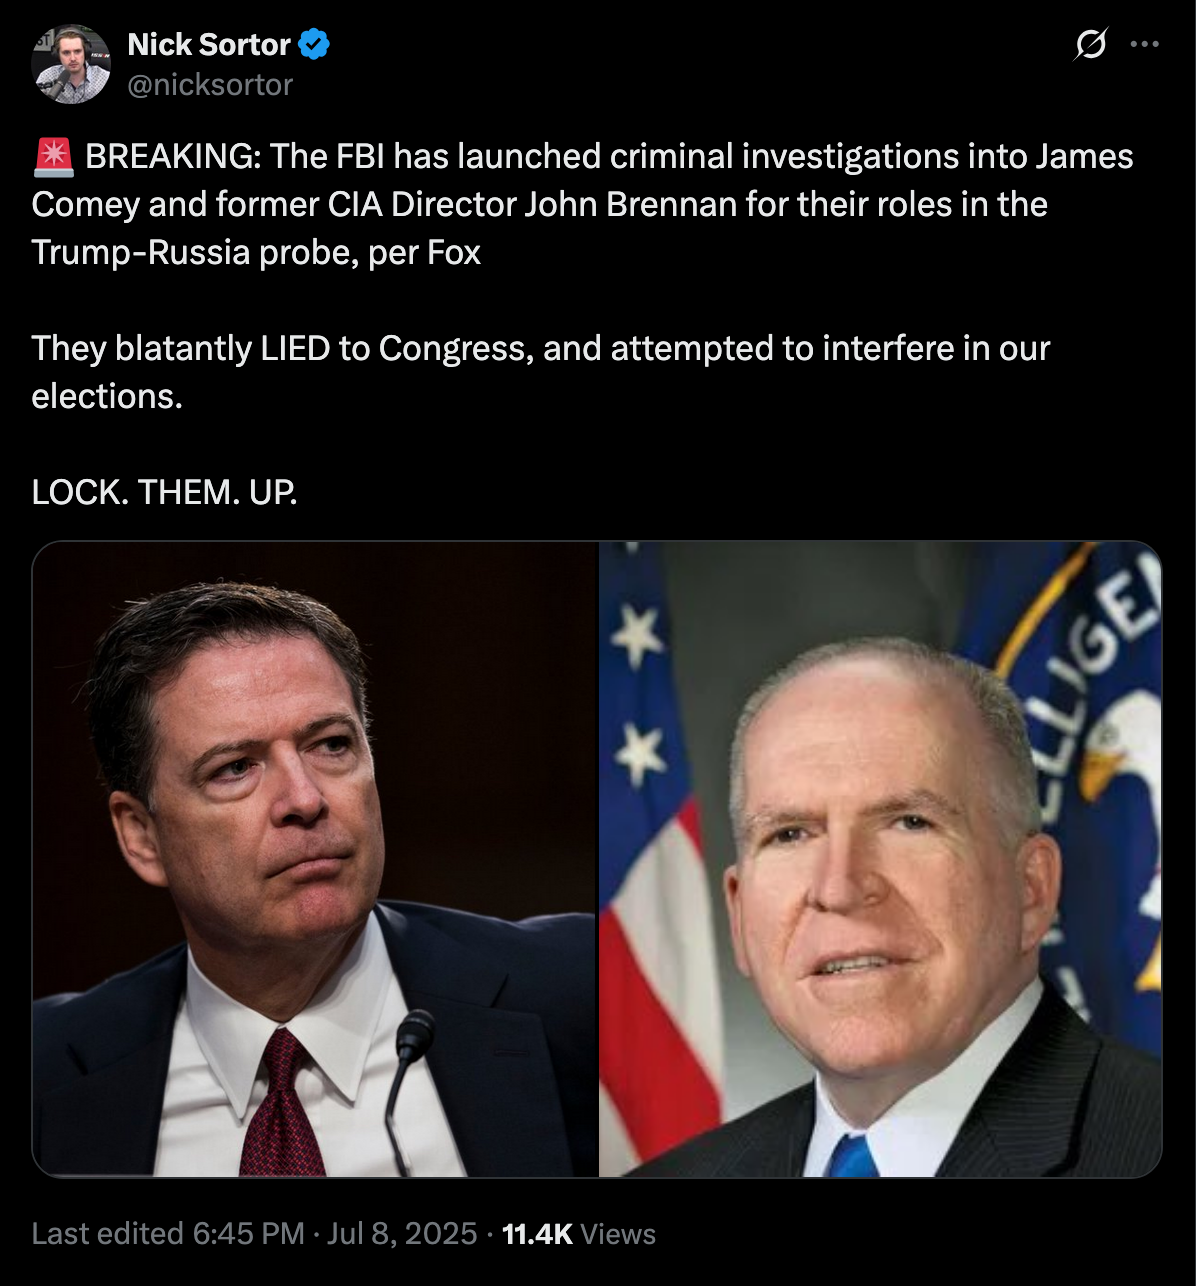Image resolution: width=1196 pixels, height=1286 pixels.
Task: Click the BREAKING headline paragraph
Action: click(x=582, y=204)
